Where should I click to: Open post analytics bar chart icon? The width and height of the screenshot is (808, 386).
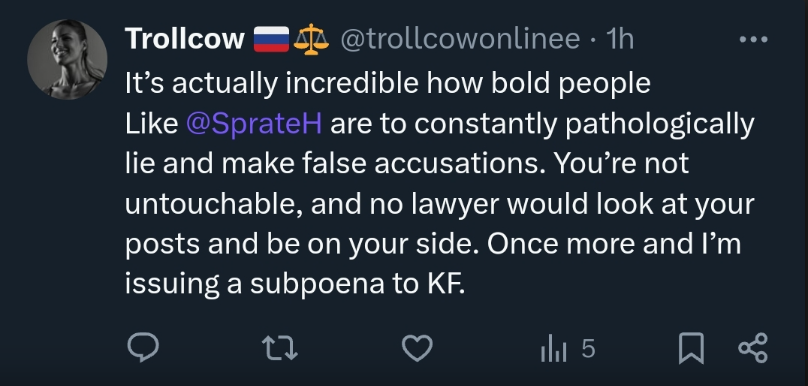coord(554,349)
